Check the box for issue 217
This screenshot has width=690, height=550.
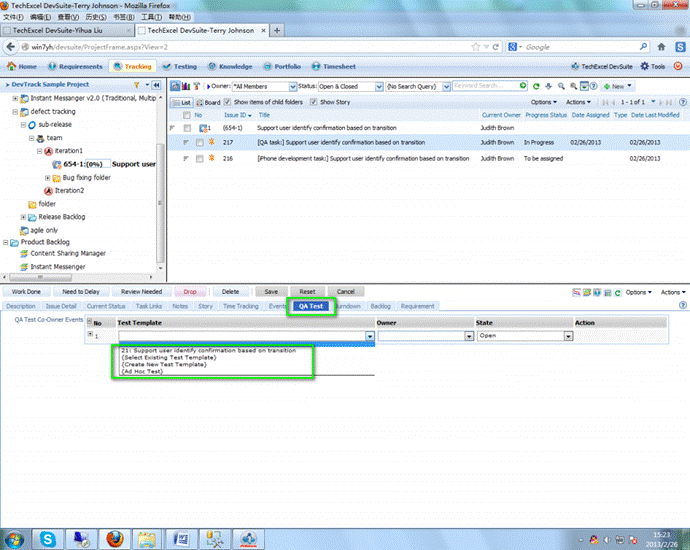point(200,143)
